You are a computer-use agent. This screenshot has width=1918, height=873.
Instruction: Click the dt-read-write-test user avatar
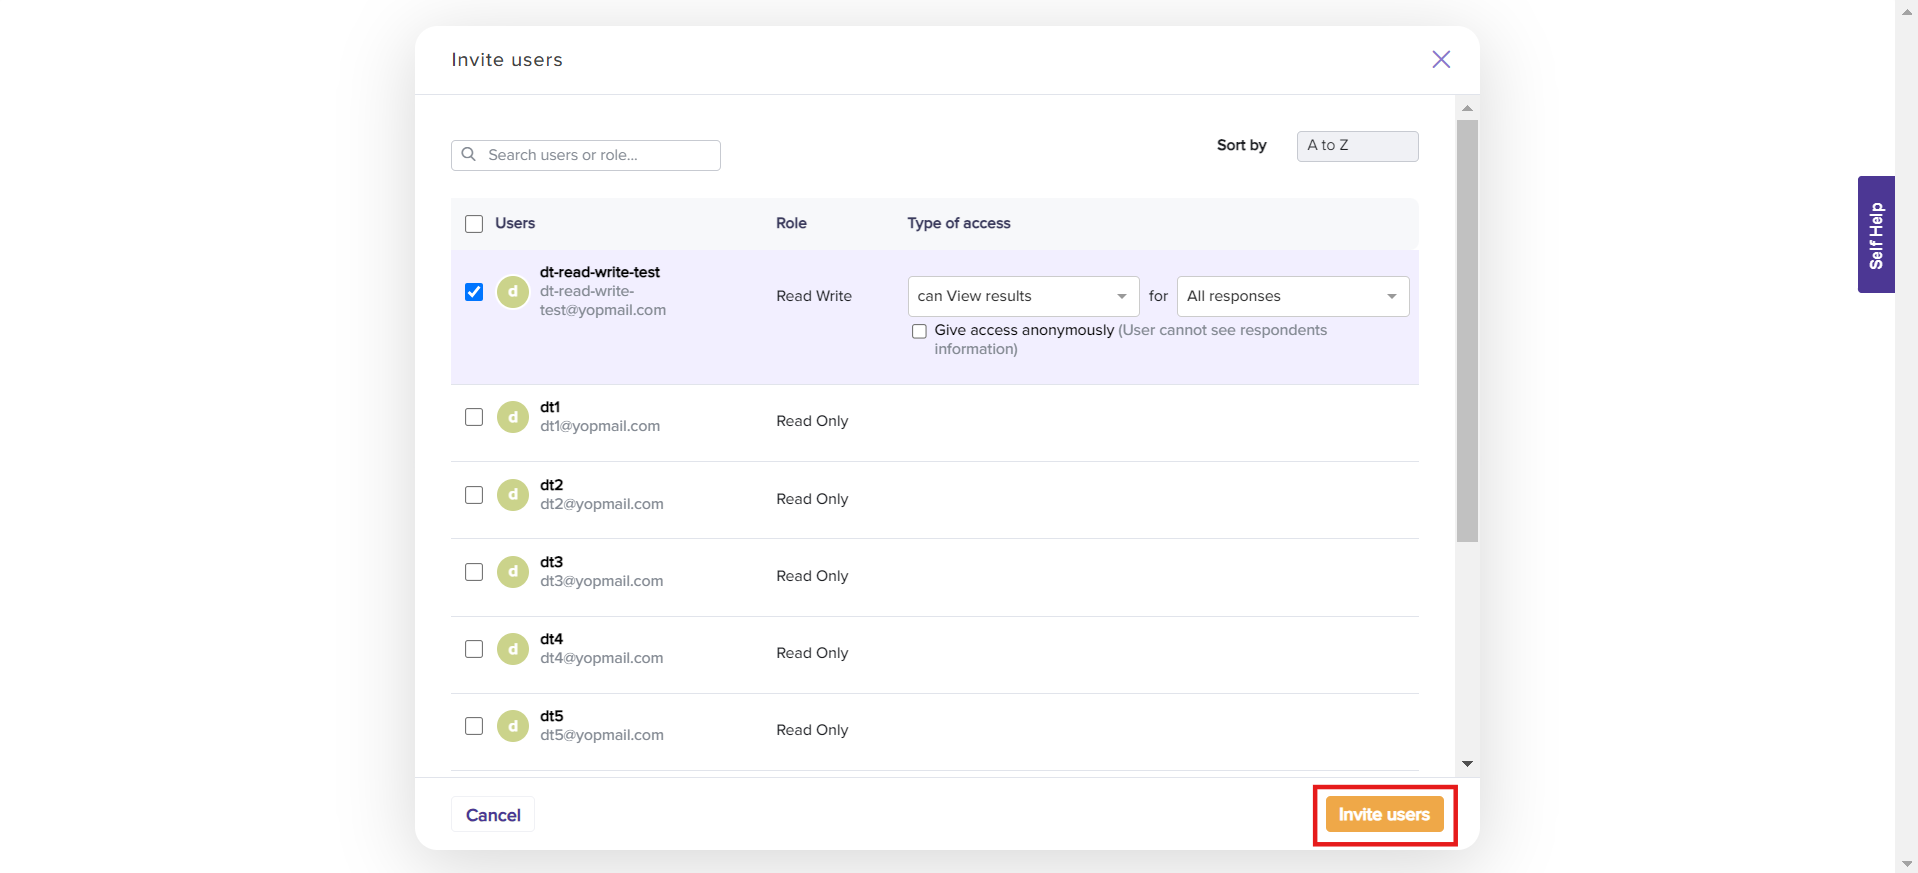coord(513,292)
